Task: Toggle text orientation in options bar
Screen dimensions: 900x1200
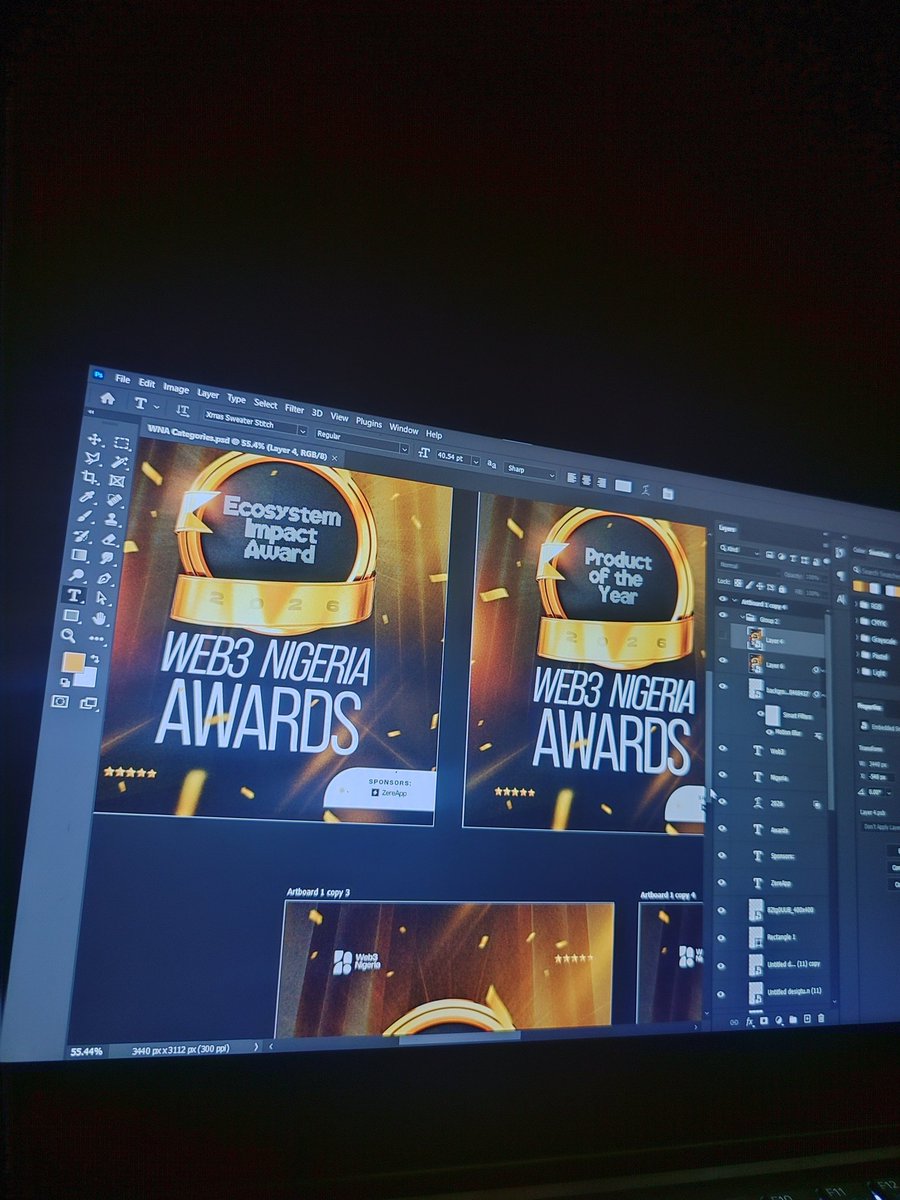Action: [183, 409]
